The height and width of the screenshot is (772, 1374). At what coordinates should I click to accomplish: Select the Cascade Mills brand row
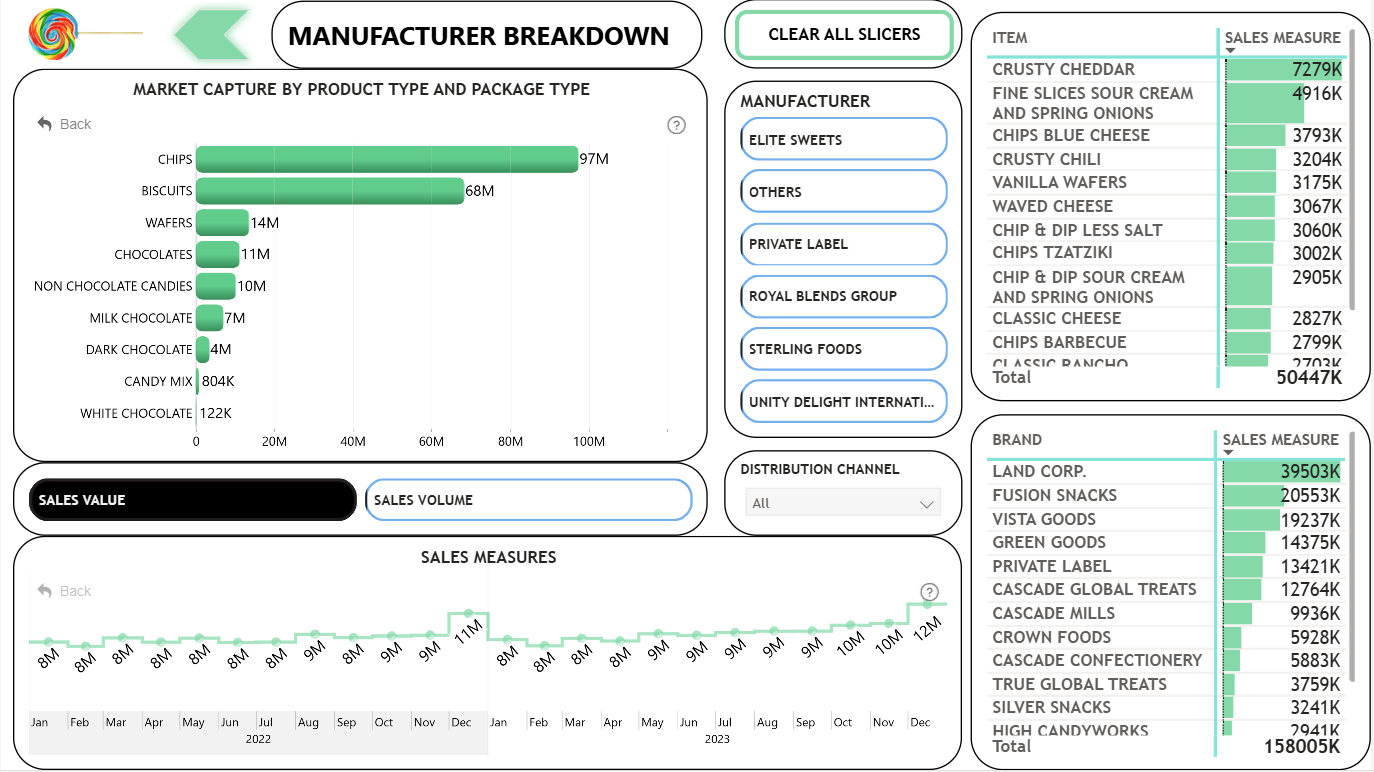coord(1166,613)
